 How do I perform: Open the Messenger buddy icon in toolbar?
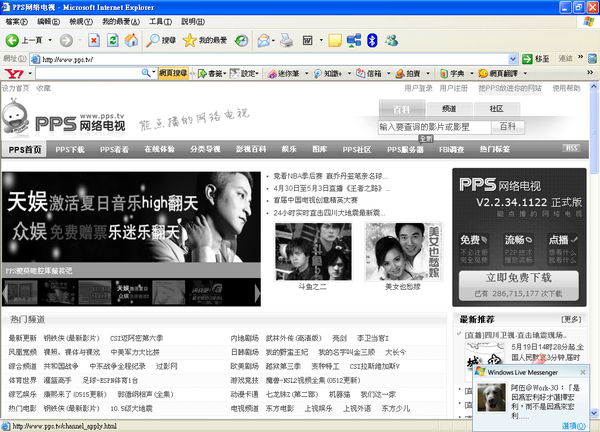(392, 40)
